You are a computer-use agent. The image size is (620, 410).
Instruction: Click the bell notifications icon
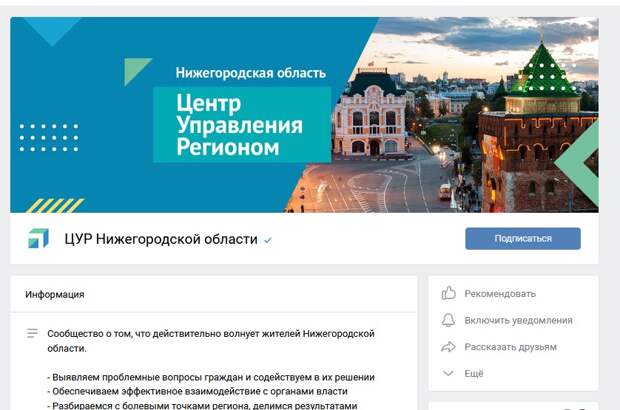448,320
